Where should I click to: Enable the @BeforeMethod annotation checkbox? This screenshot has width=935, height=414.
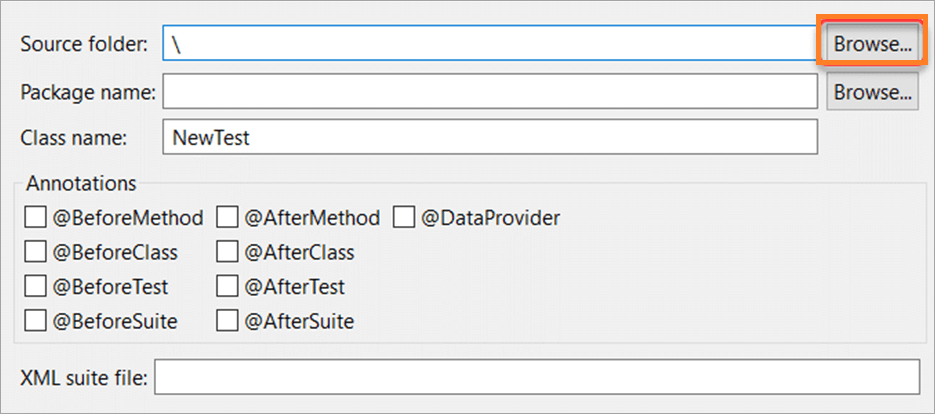35,218
